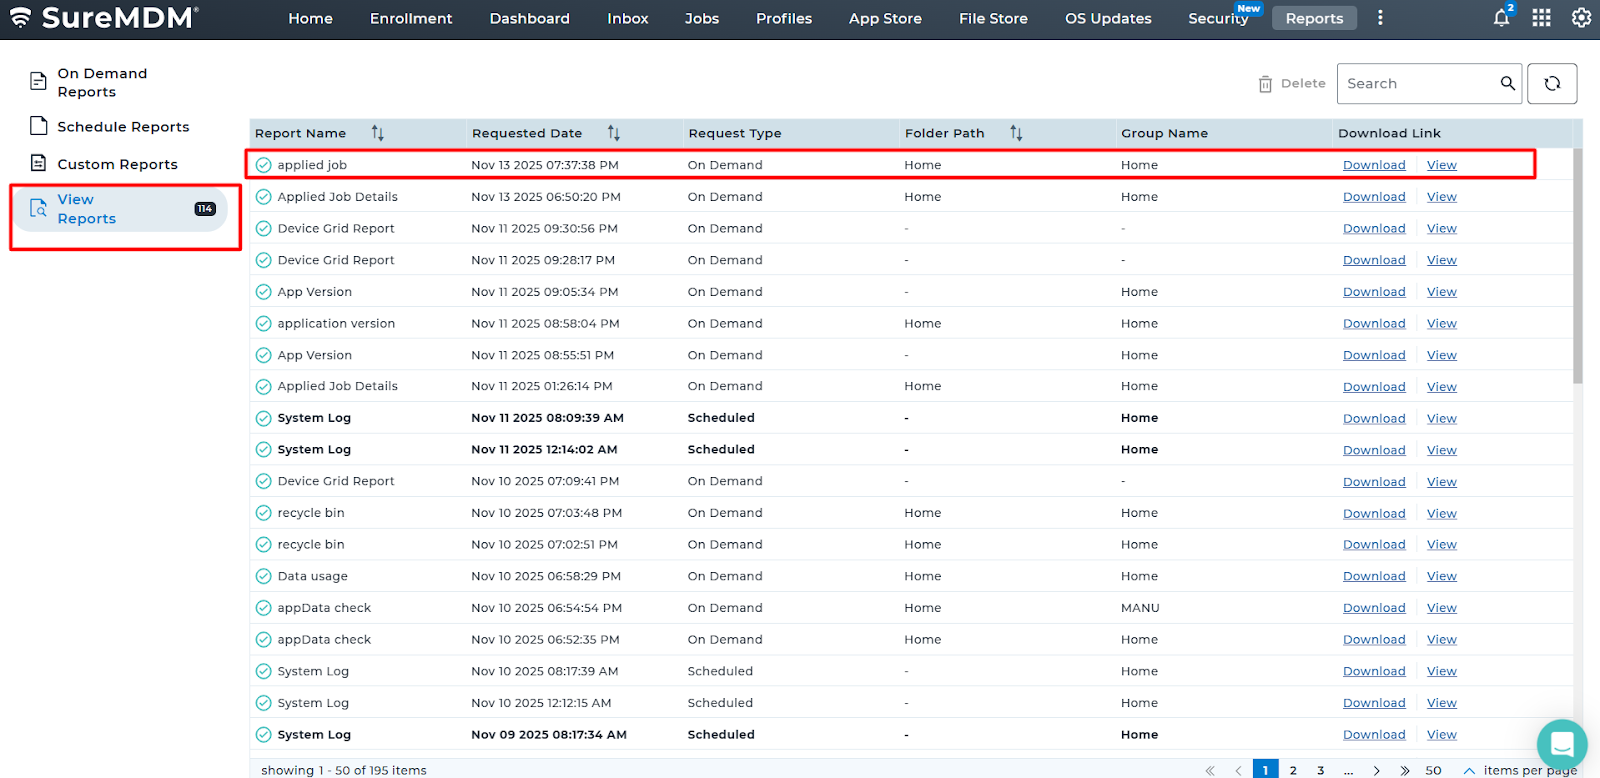Screen dimensions: 1600x778
Task: Sort by Requested Date column
Action: pyautogui.click(x=614, y=133)
